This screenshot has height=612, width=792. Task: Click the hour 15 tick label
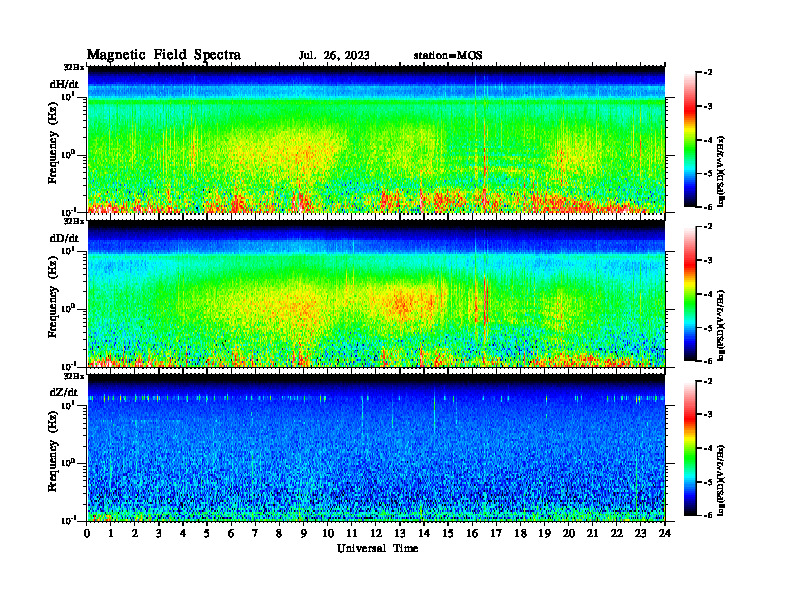[448, 533]
